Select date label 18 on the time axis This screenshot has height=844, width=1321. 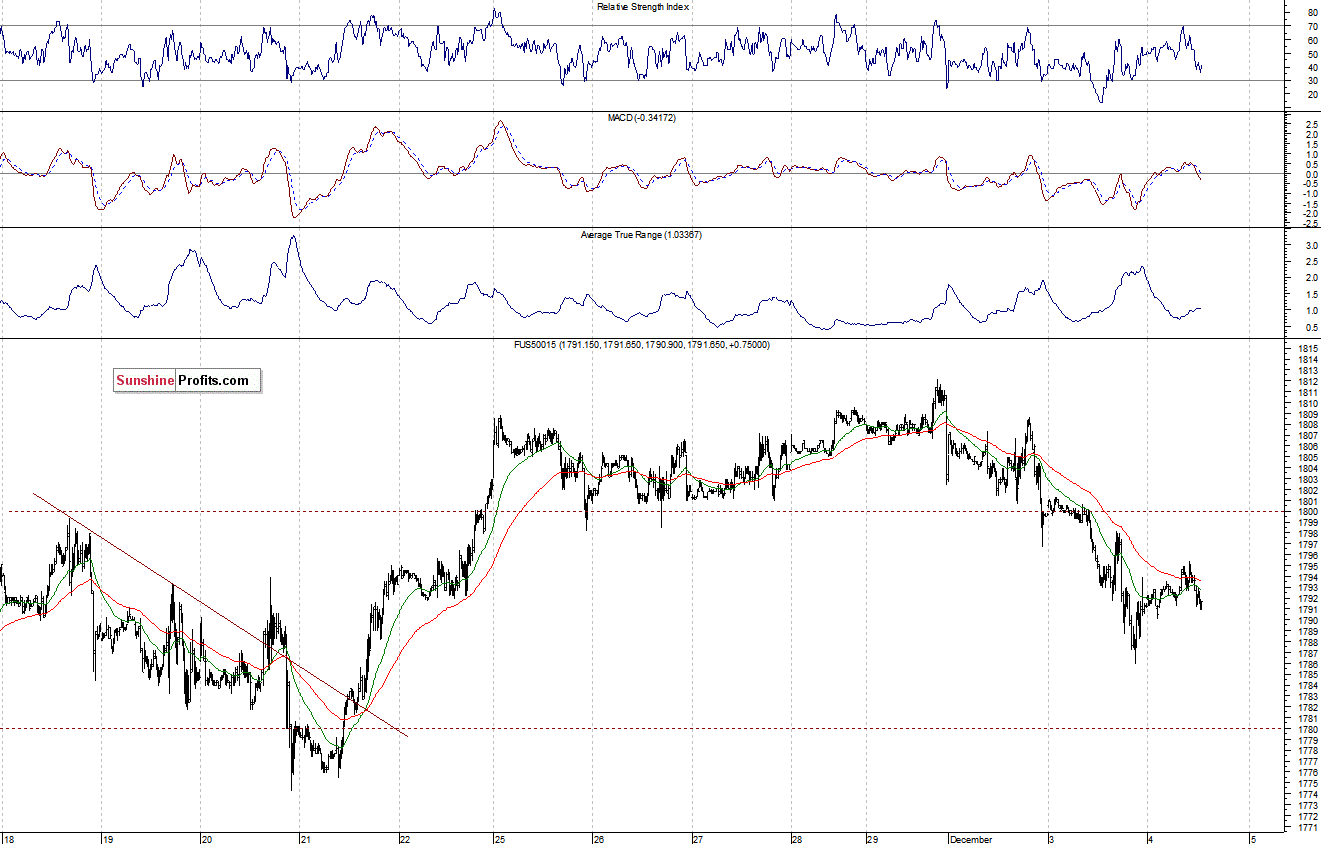tap(9, 838)
